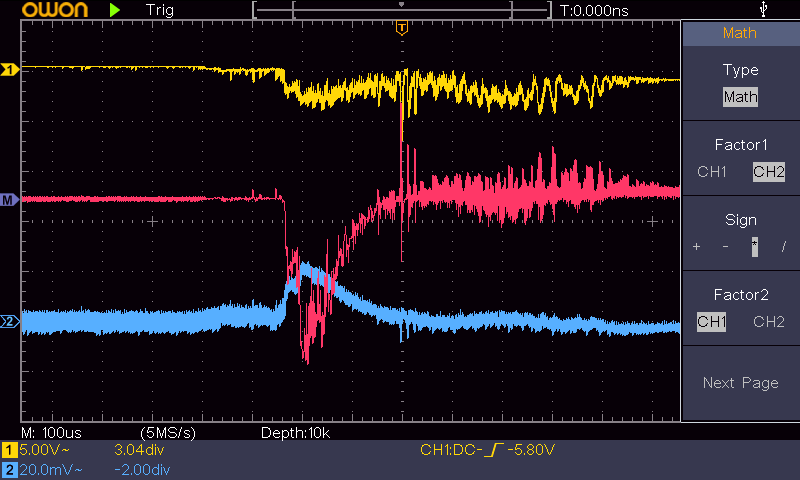800x480 pixels.
Task: Set Factor1 to CH2
Action: pyautogui.click(x=768, y=172)
